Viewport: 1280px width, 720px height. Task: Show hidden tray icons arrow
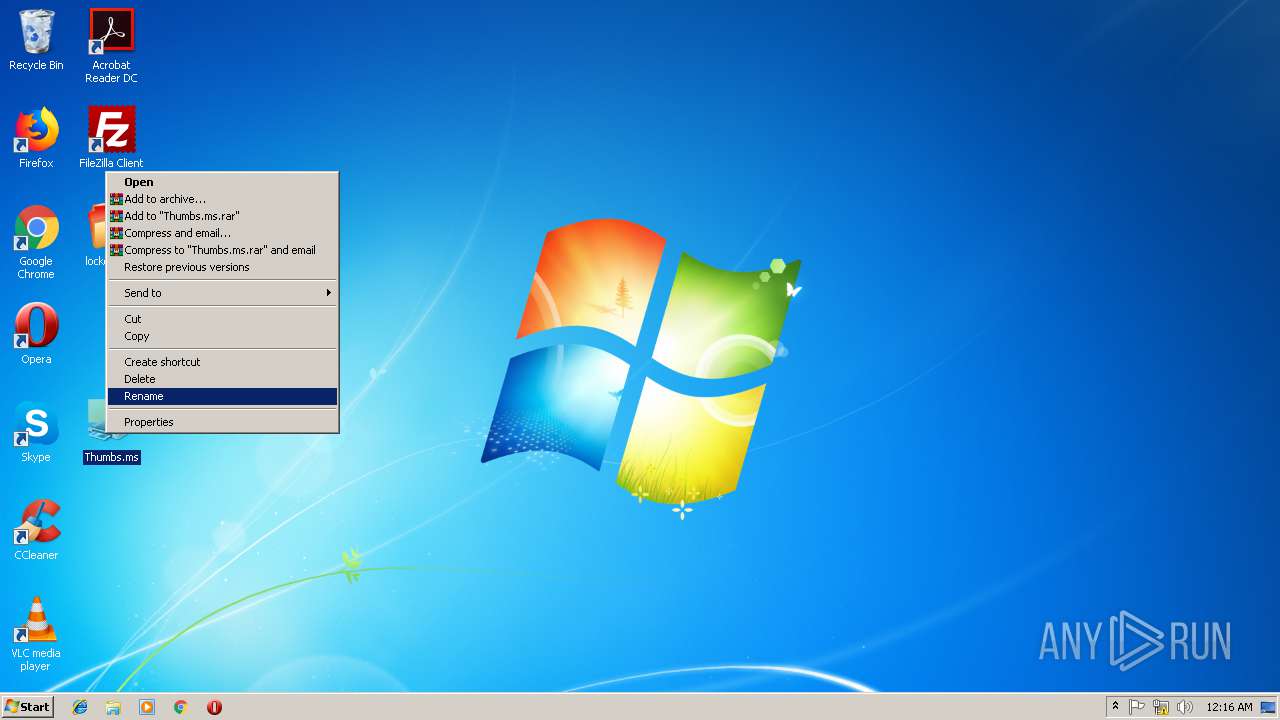coord(1115,707)
